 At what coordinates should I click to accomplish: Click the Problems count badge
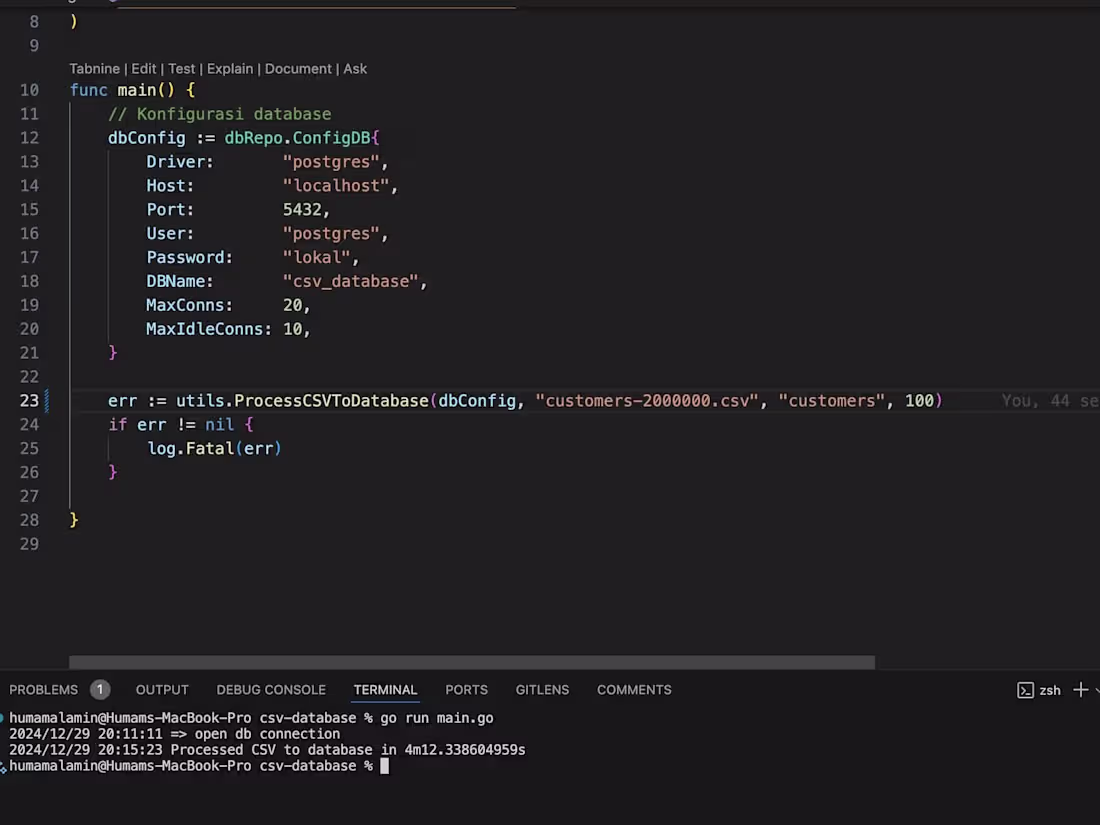click(x=99, y=689)
